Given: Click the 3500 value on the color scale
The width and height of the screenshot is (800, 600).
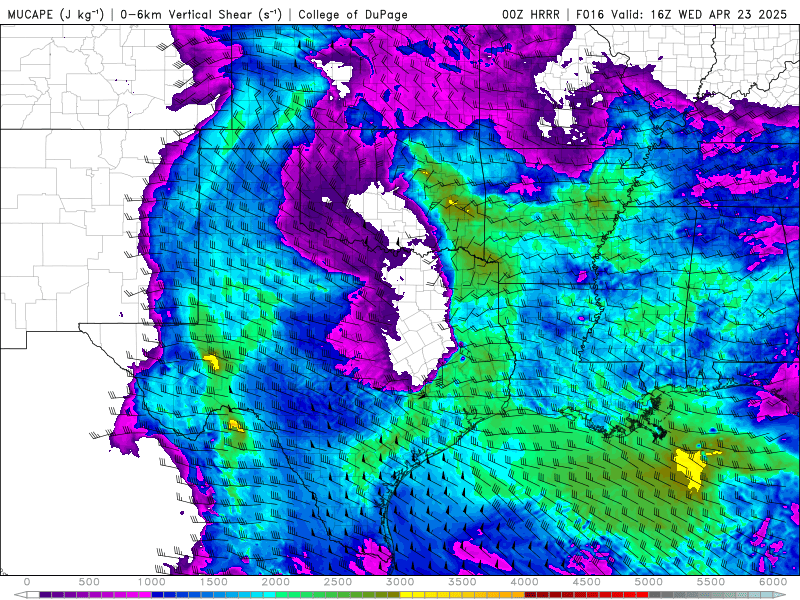Looking at the screenshot, I should 463,582.
